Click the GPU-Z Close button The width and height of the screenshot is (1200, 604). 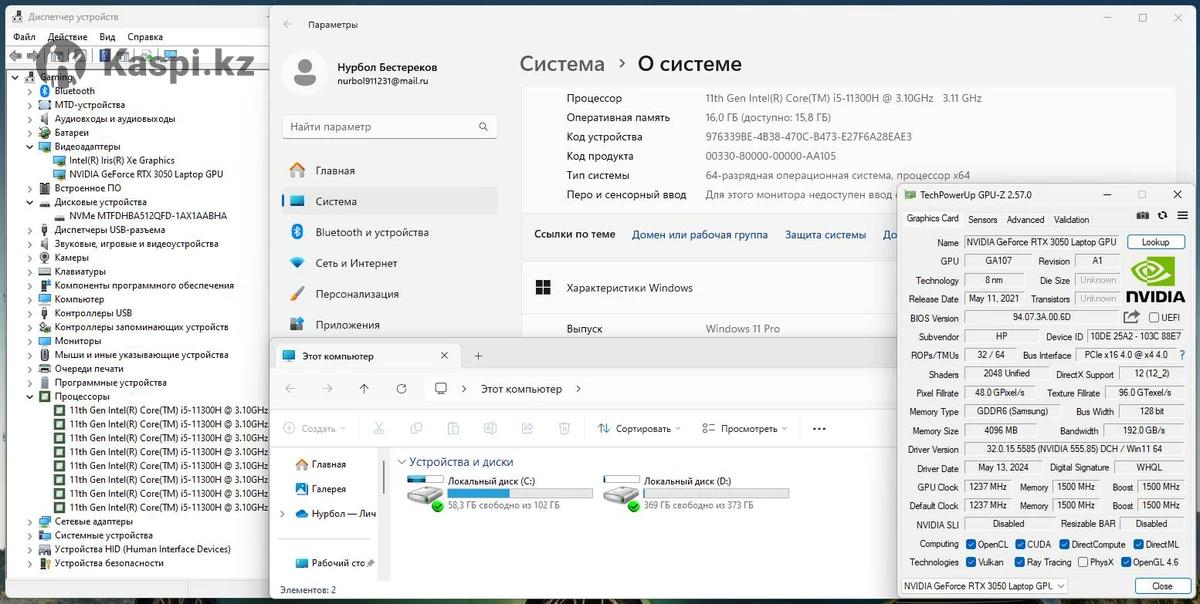[x=1162, y=586]
